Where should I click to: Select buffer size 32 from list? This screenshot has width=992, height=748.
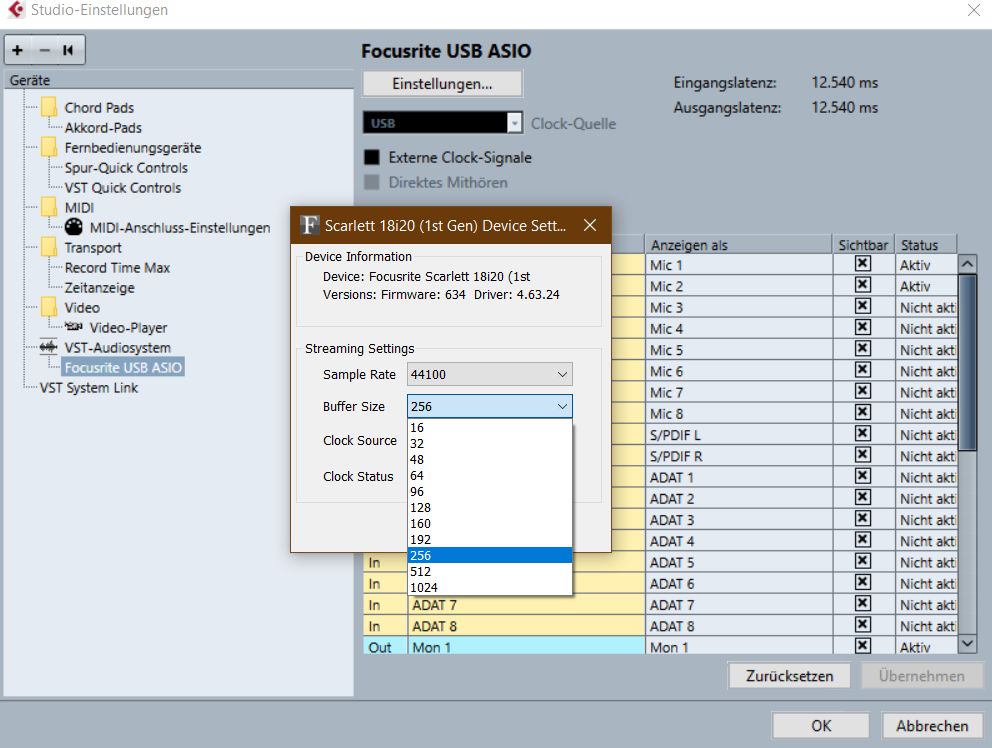[490, 443]
